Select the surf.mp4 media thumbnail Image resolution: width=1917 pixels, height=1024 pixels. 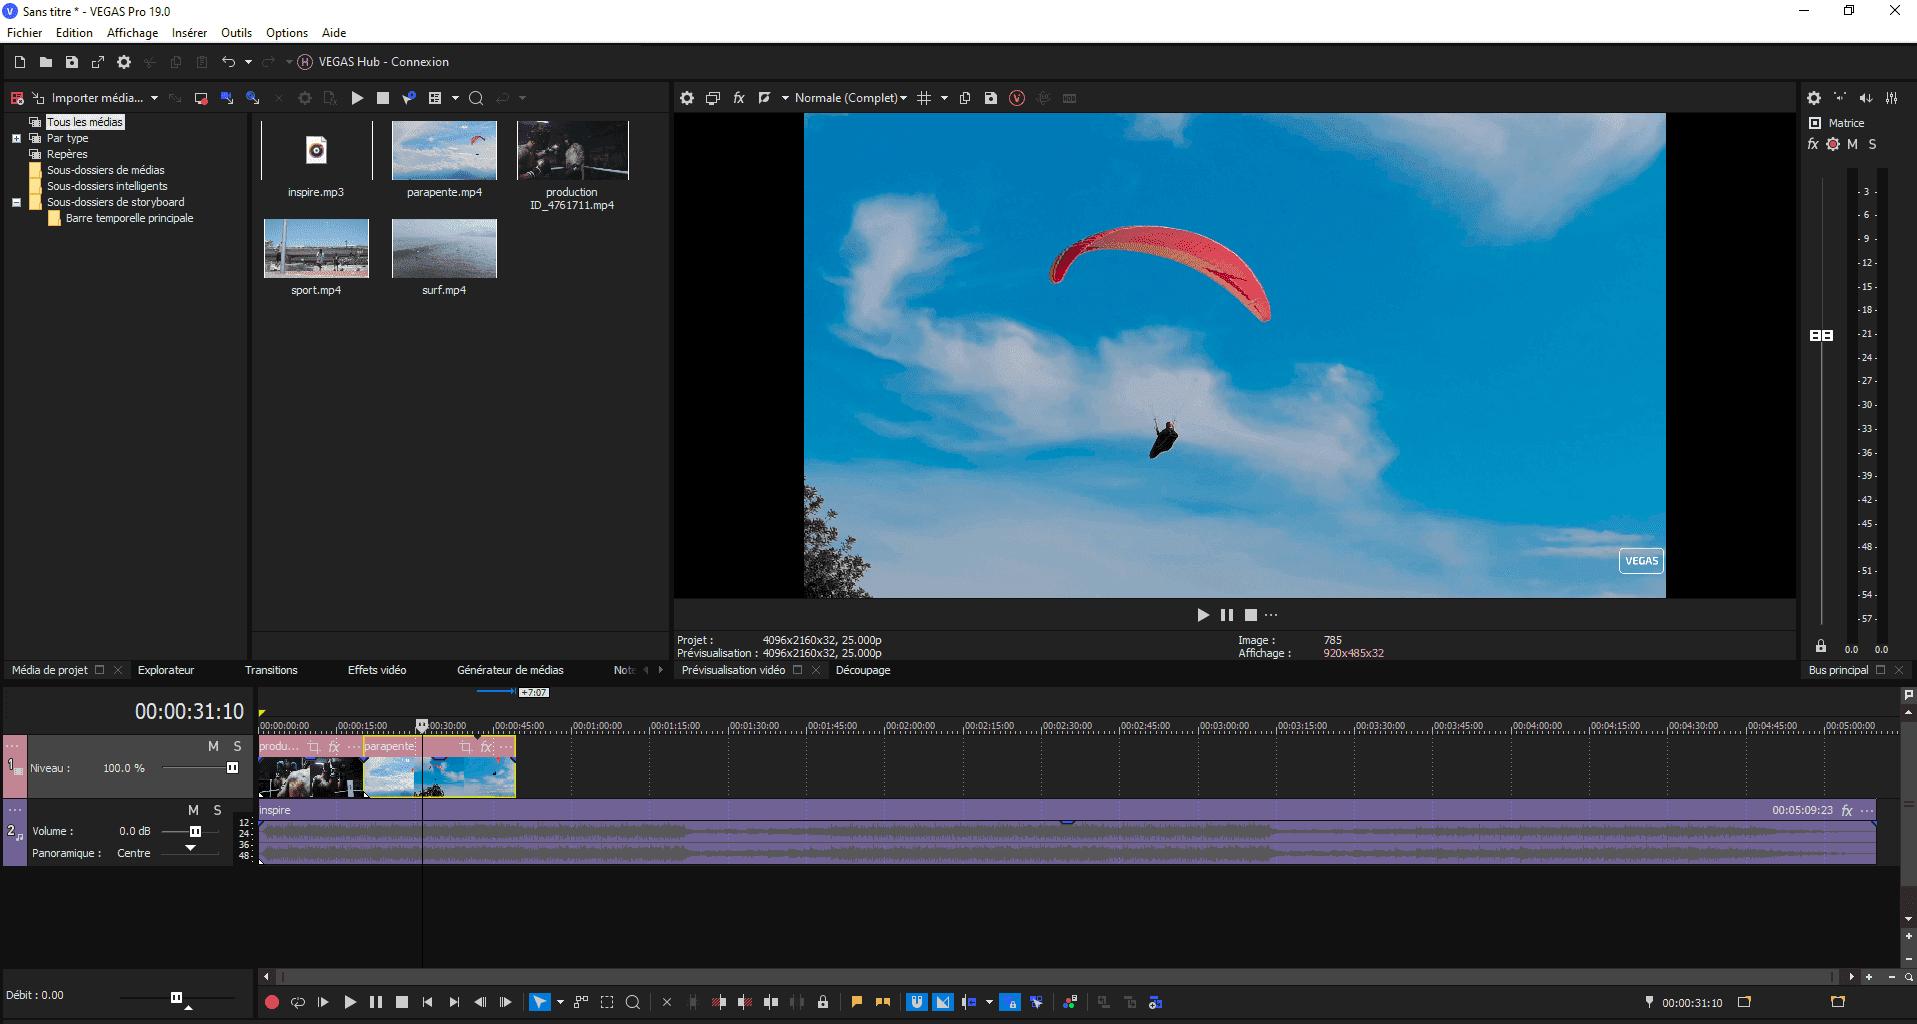point(444,249)
